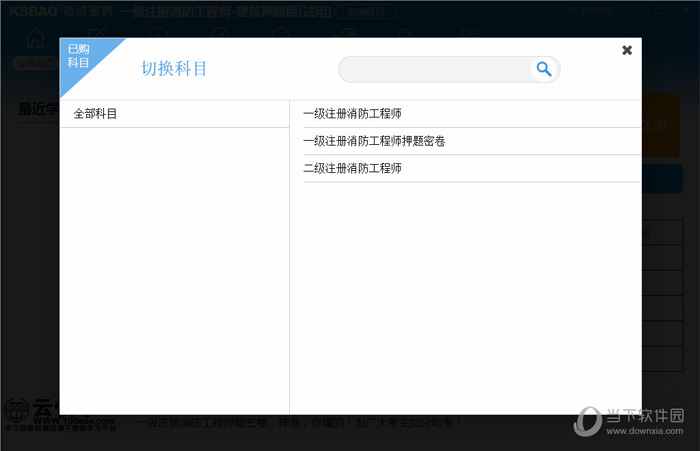Focus the subject search input field
This screenshot has height=451, width=700.
(436, 69)
